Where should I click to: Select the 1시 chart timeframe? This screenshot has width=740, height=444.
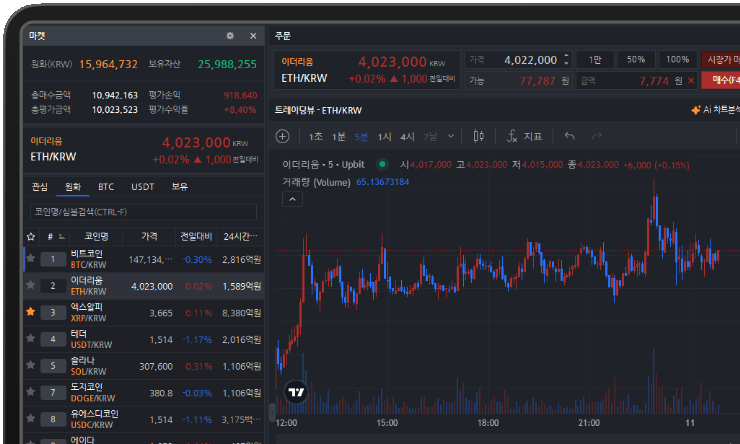[385, 136]
